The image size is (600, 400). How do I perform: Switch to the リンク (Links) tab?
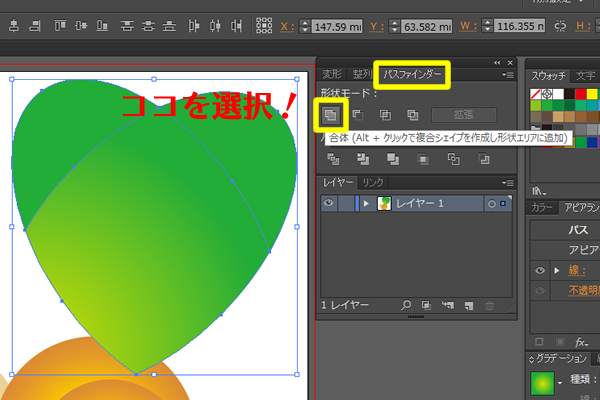[x=373, y=182]
